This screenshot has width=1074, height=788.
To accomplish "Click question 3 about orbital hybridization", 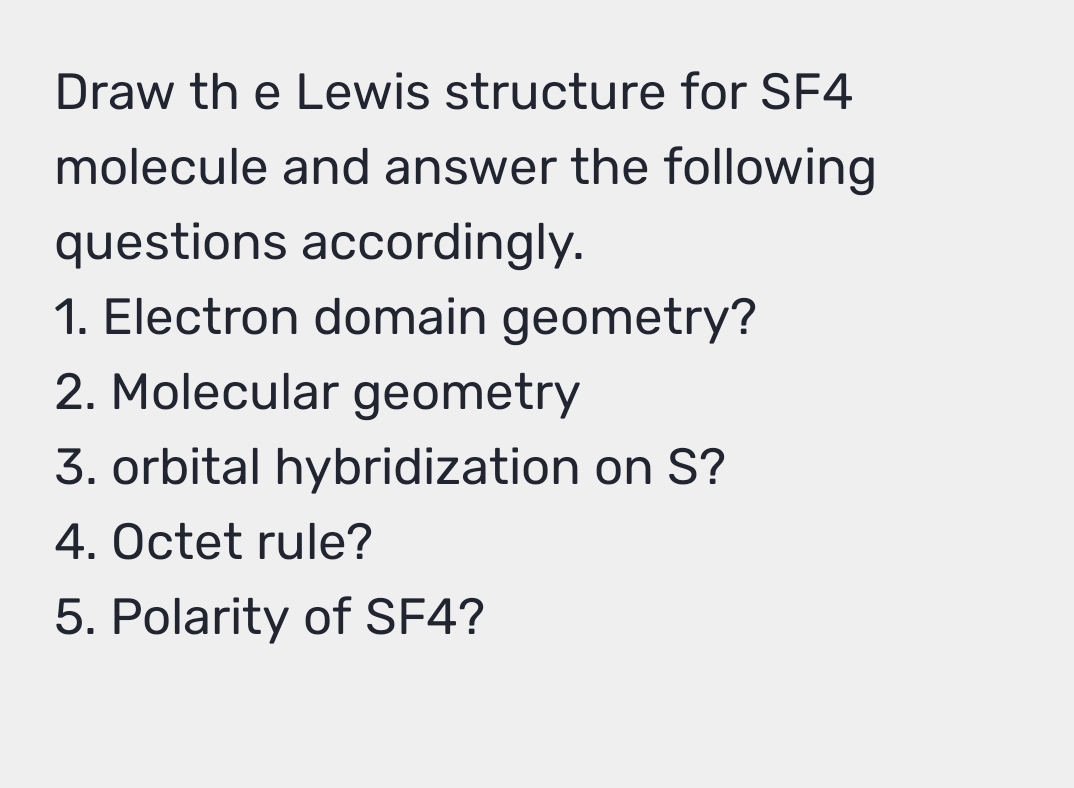I will click(390, 468).
